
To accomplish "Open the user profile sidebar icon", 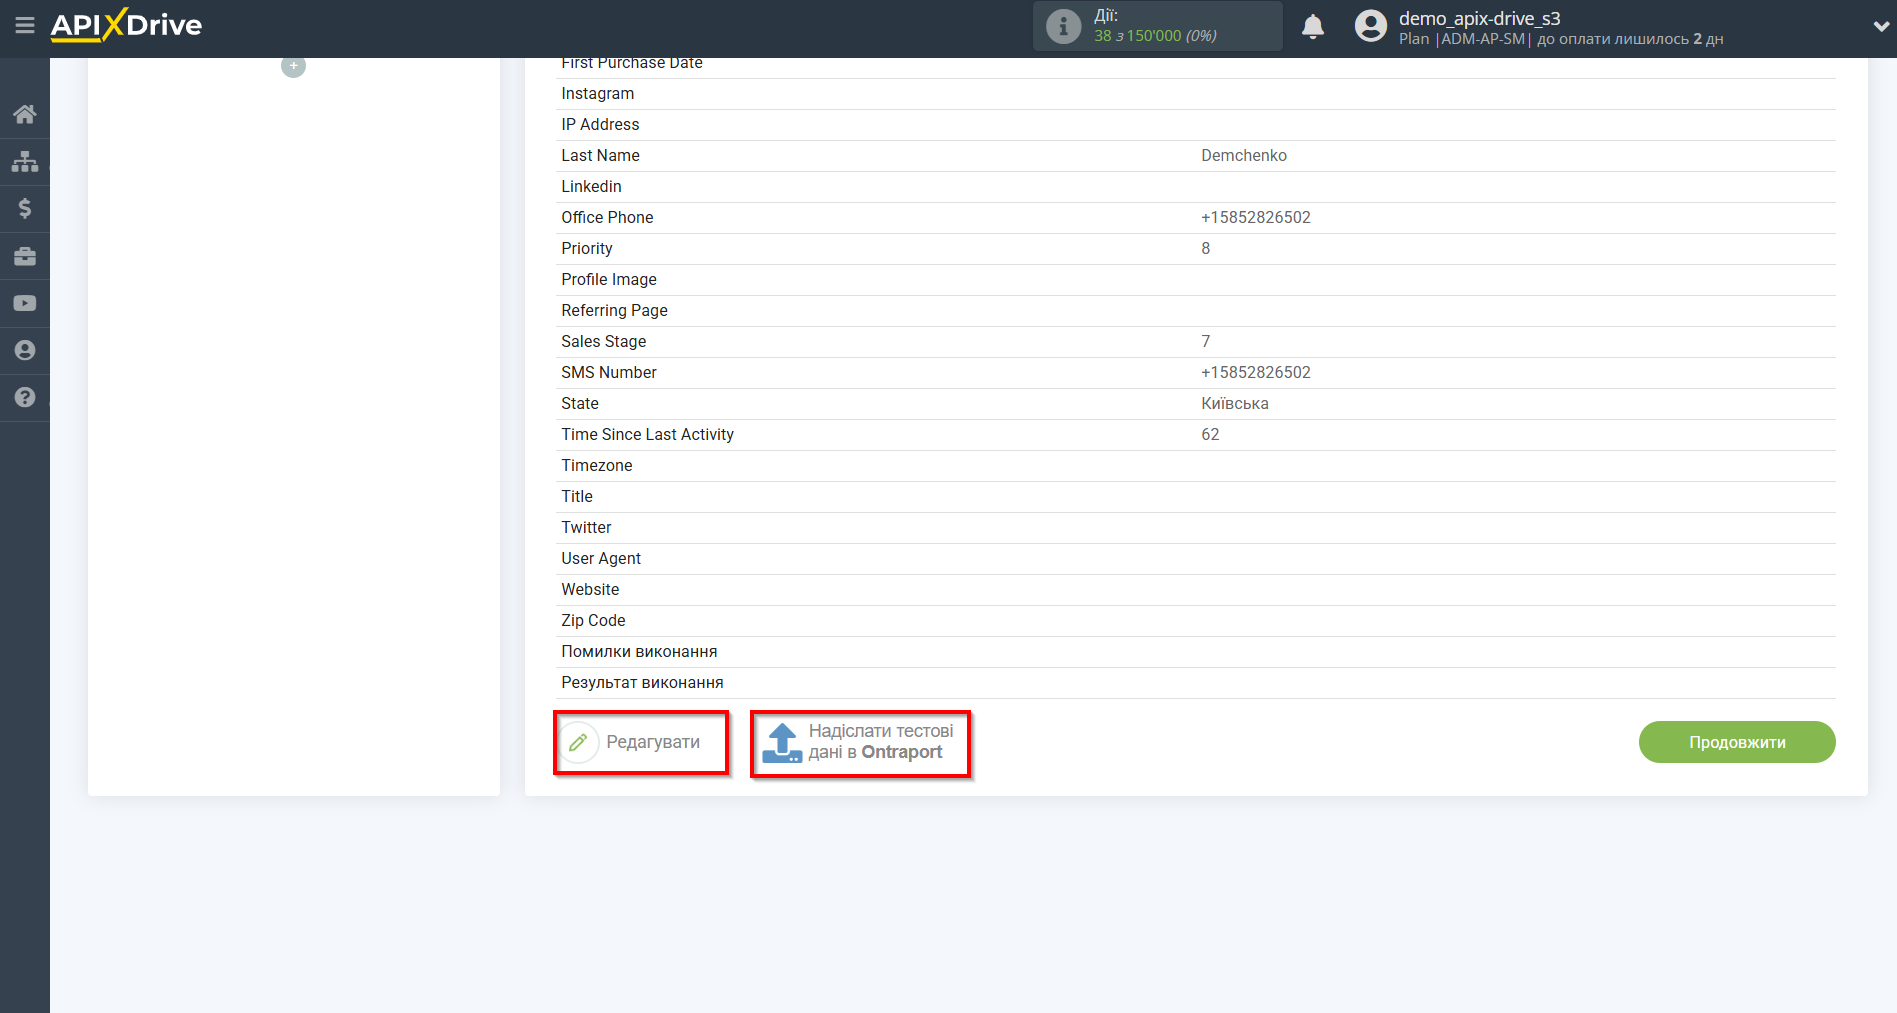I will [x=25, y=350].
